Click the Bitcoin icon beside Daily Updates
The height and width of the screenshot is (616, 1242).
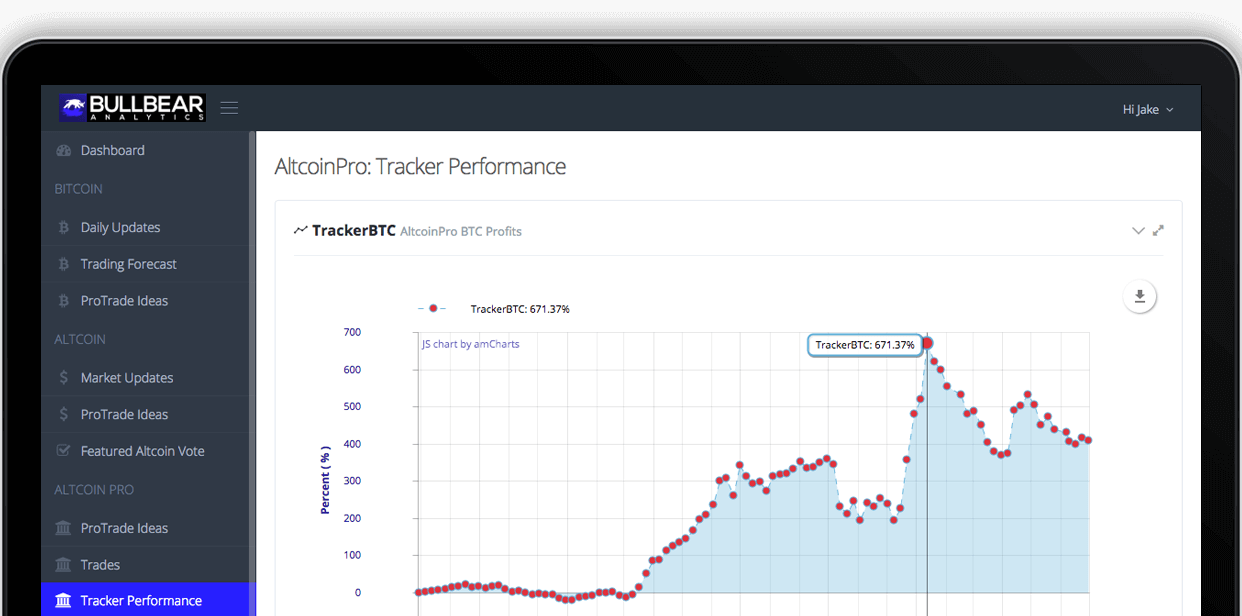[64, 228]
